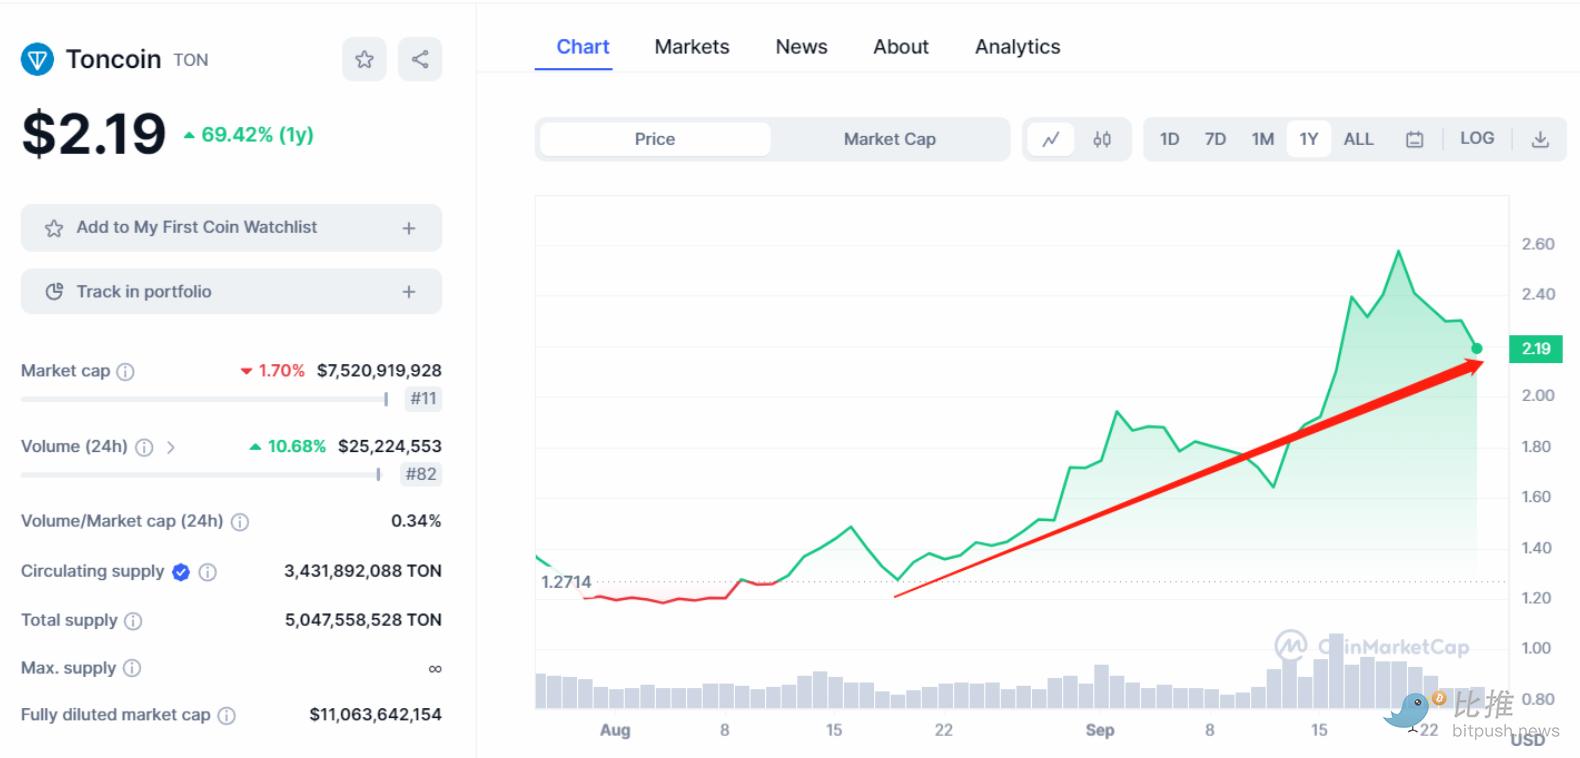Download chart data icon
Image resolution: width=1580 pixels, height=758 pixels.
tap(1540, 140)
